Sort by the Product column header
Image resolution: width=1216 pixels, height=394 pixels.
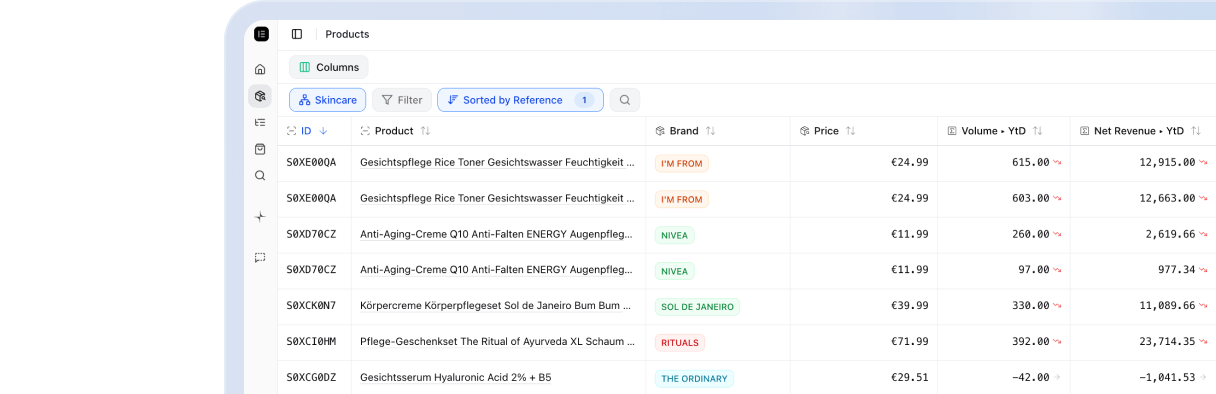395,131
